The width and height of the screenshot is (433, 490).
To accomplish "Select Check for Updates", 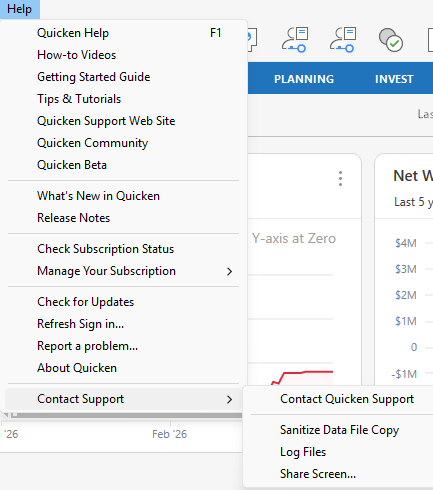I will pos(123,302).
